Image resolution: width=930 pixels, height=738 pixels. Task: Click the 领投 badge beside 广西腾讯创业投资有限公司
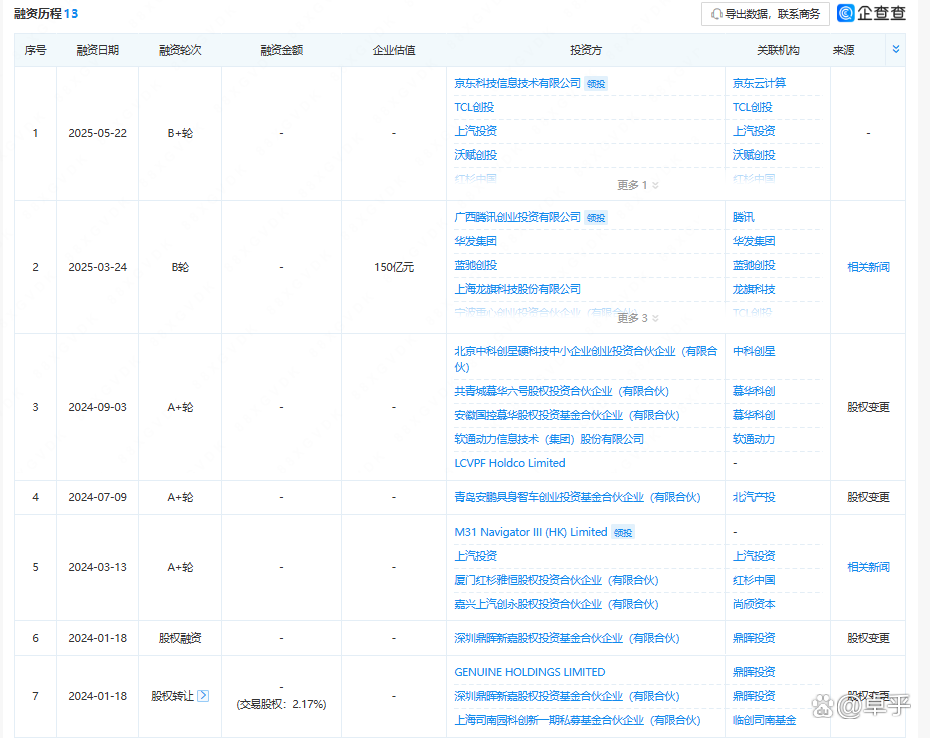(596, 217)
